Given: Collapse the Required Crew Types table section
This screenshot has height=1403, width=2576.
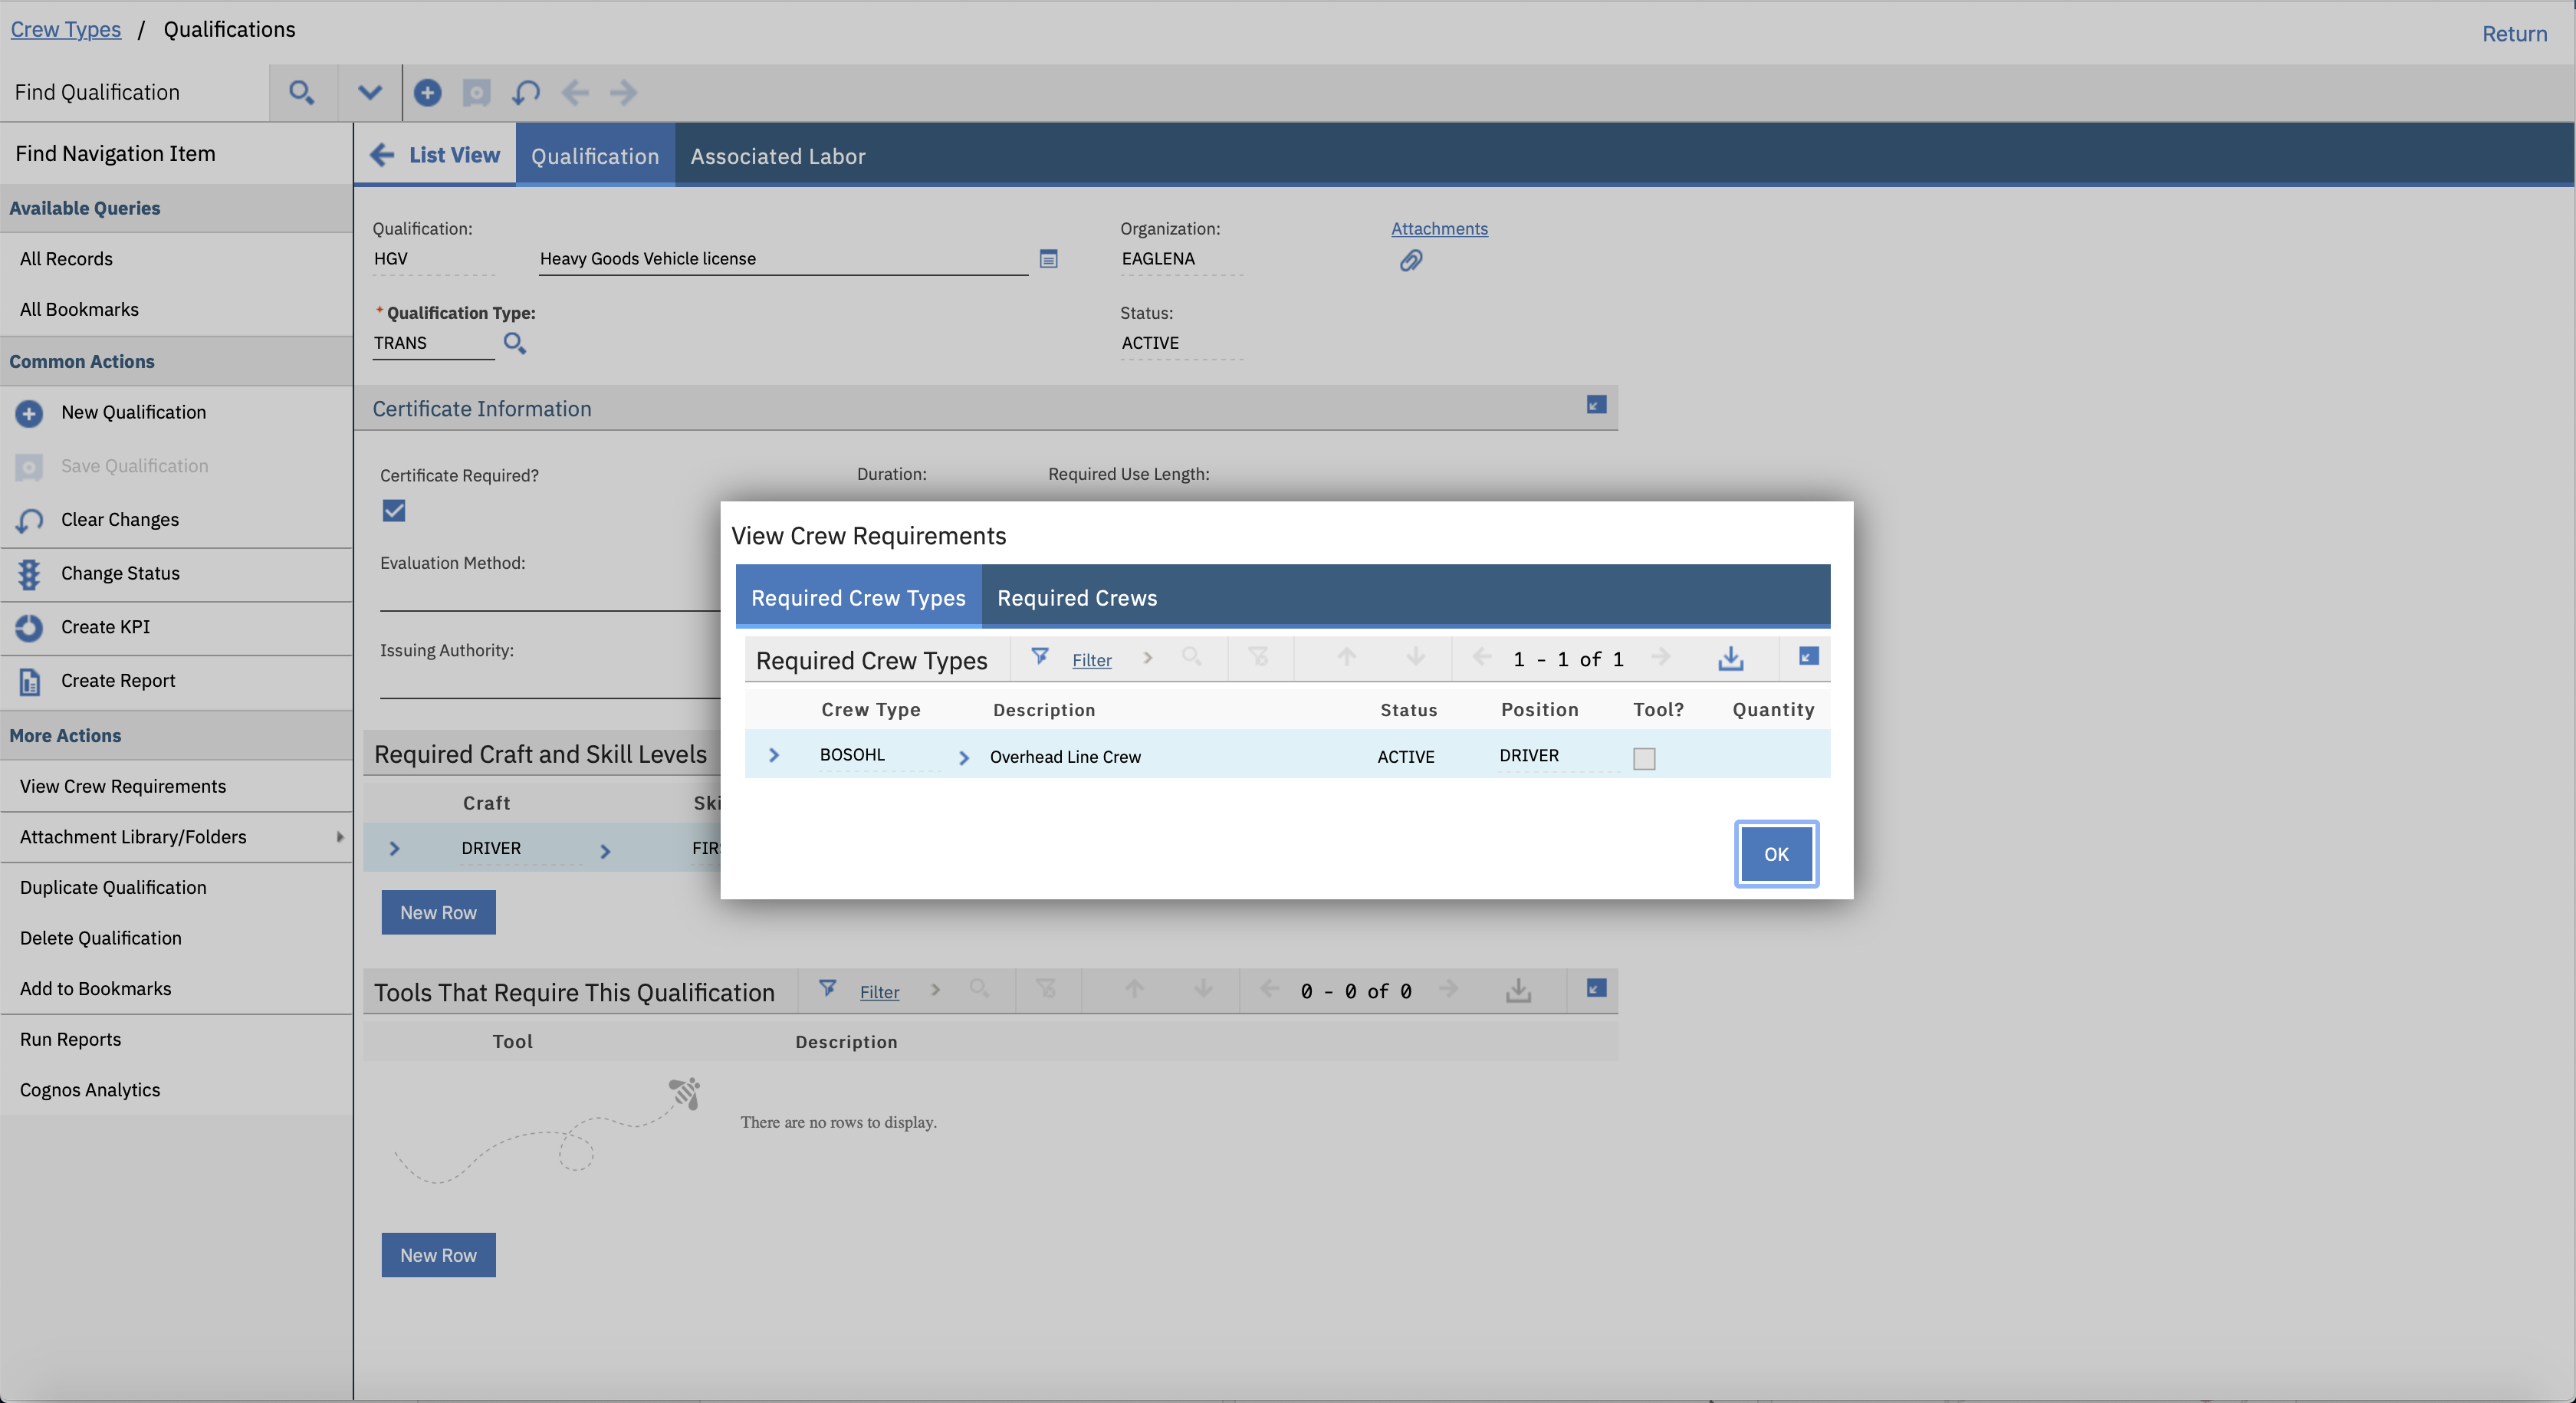Looking at the screenshot, I should 1808,657.
